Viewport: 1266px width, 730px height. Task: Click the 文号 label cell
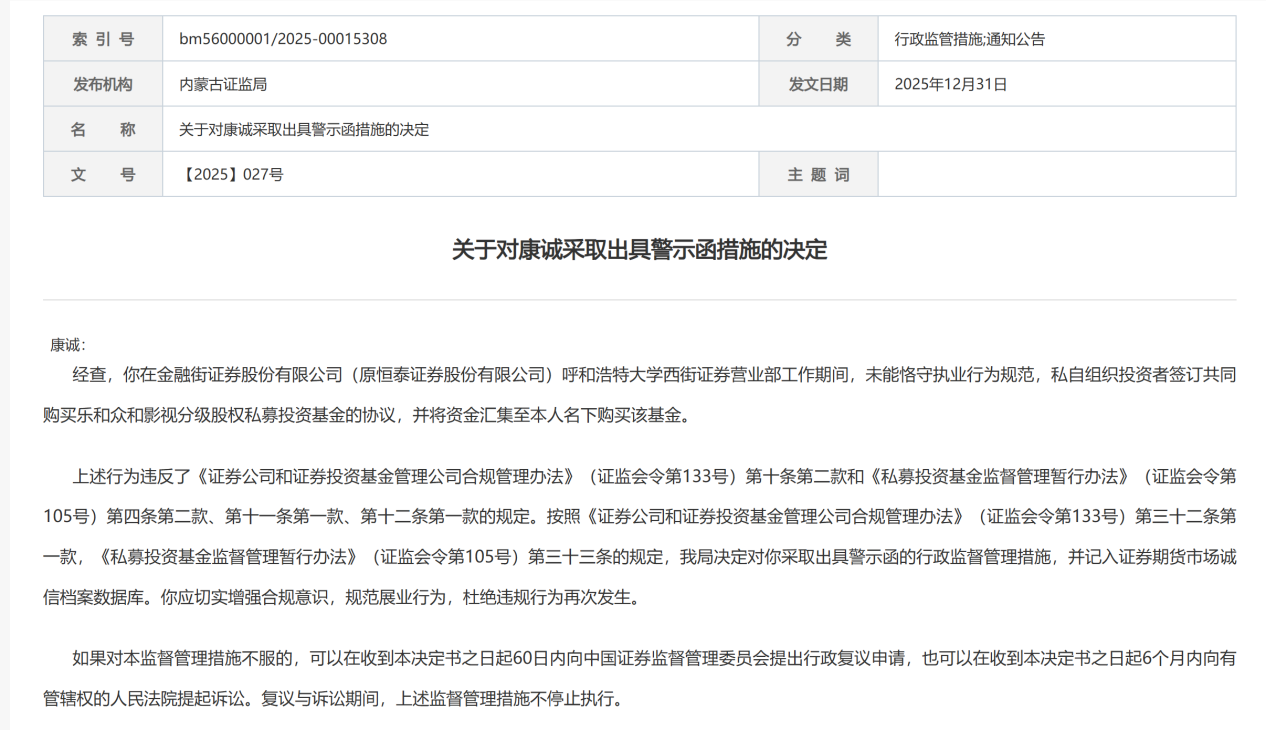103,174
